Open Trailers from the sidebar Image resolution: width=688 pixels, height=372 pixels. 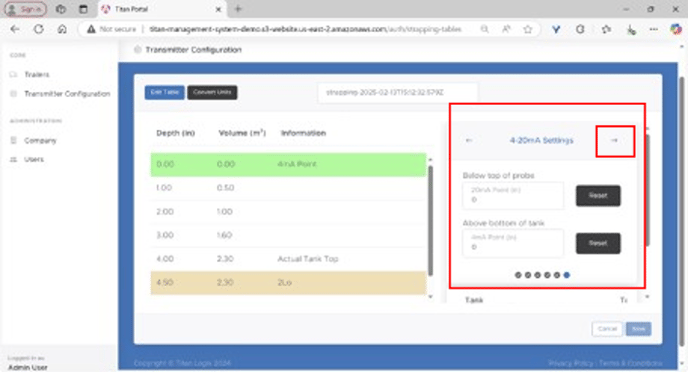coord(37,75)
